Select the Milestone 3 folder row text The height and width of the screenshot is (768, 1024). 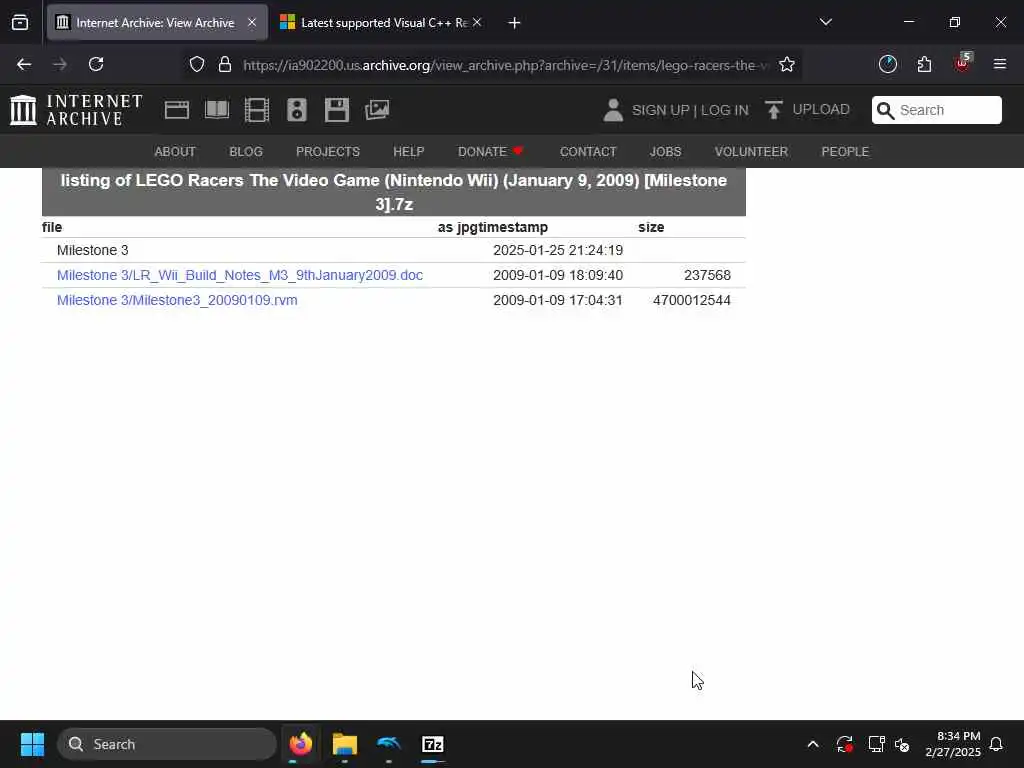click(x=93, y=250)
